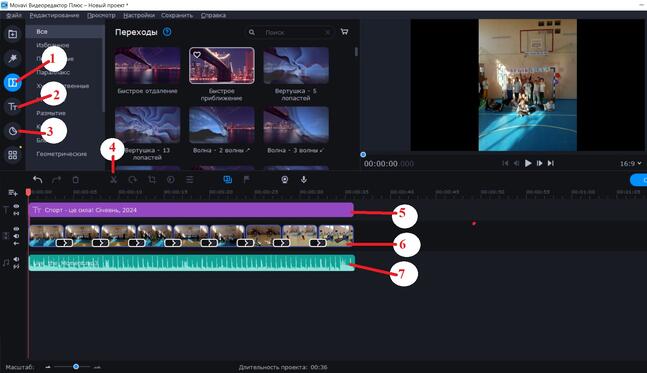The image size is (647, 373).
Task: Mute the video track audio
Action: pos(16,236)
